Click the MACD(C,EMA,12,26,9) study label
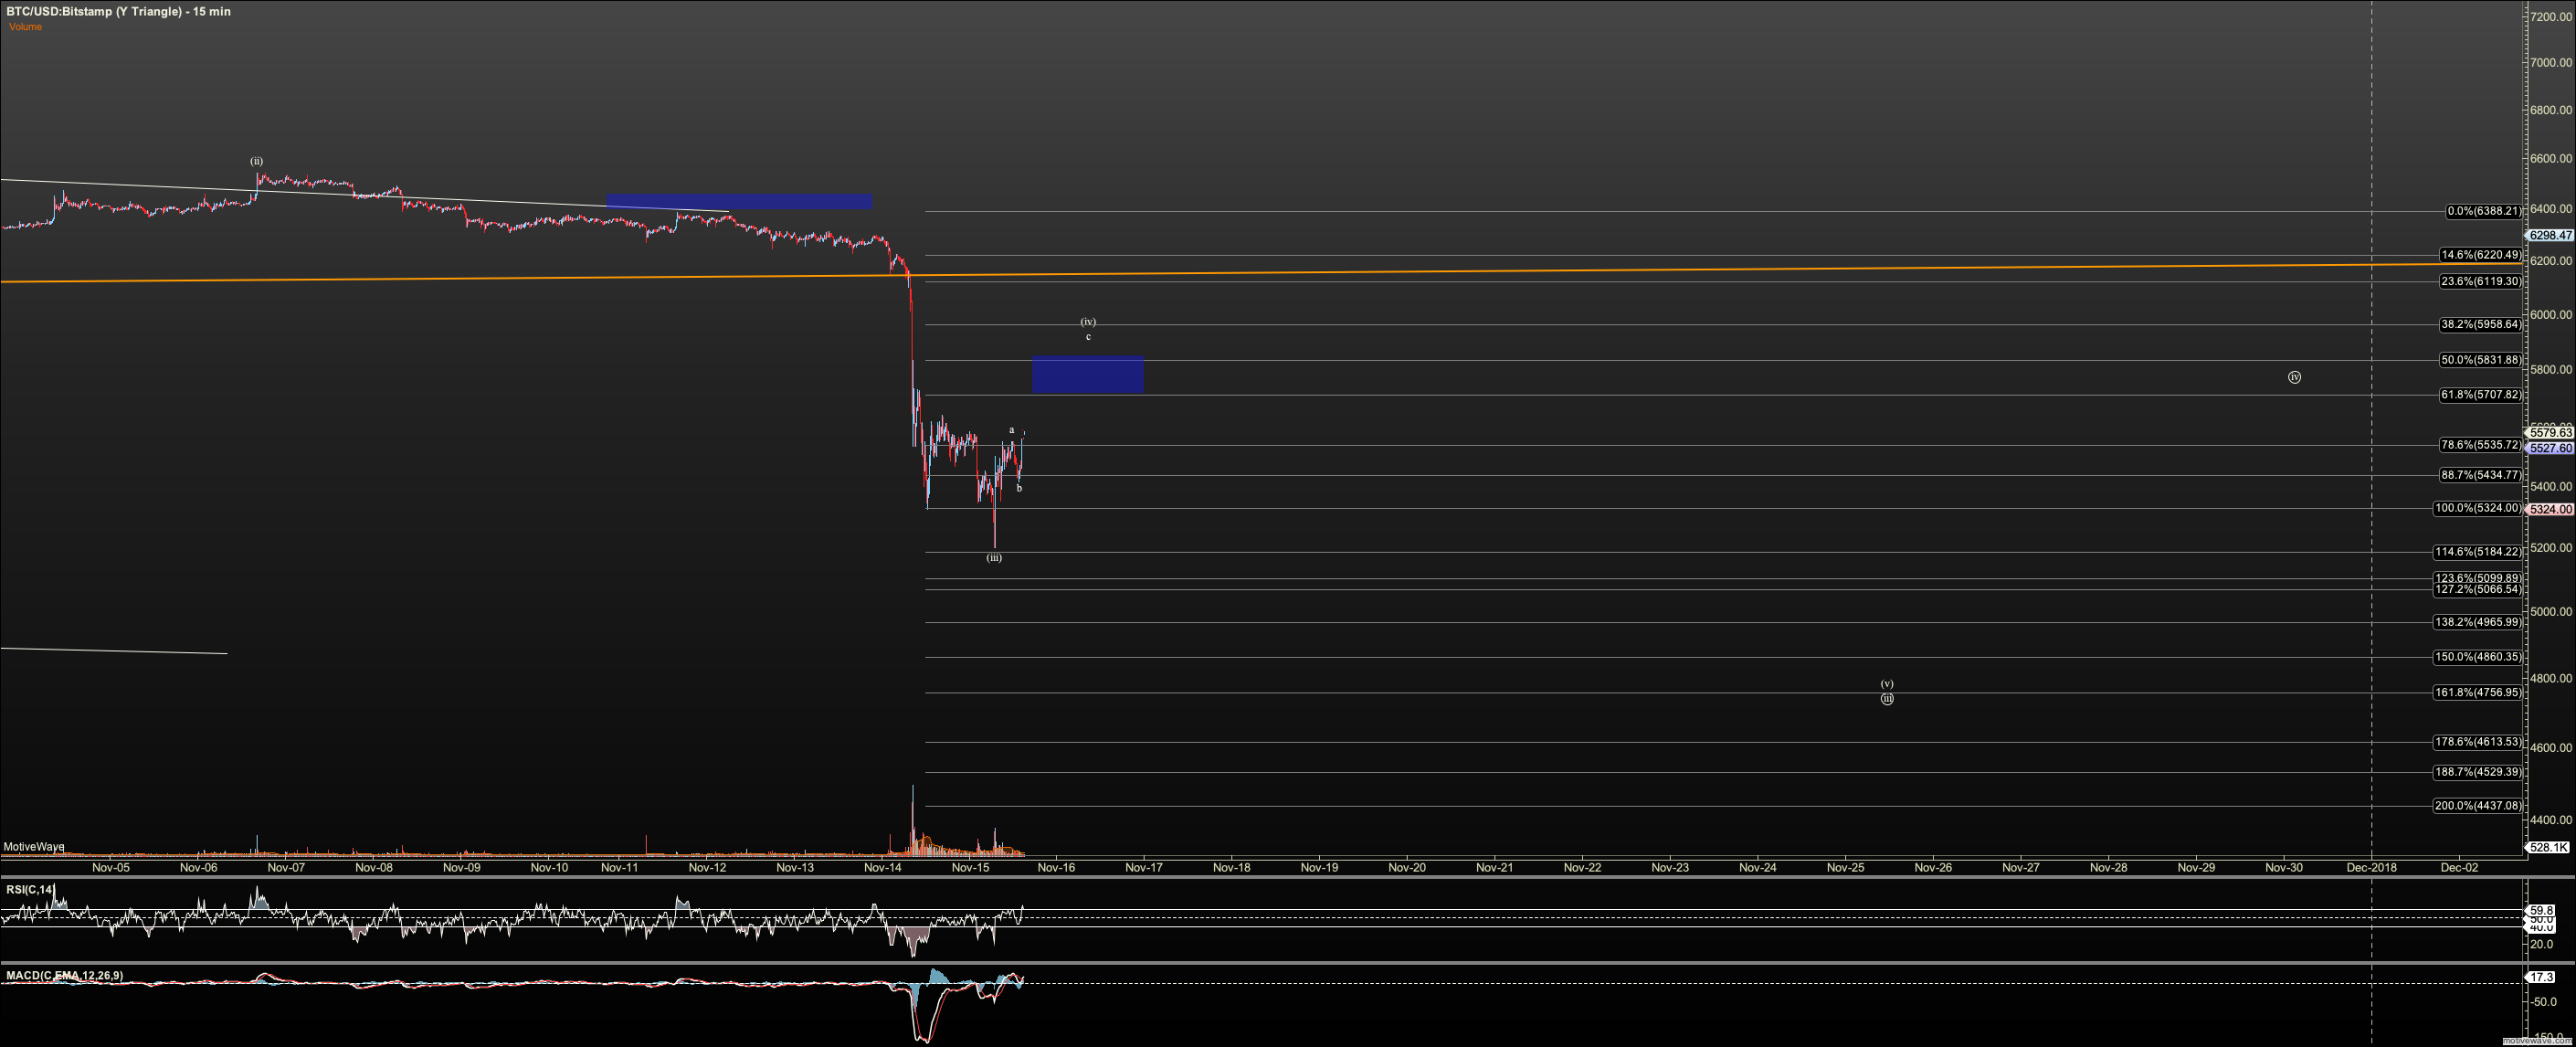Viewport: 2576px width, 1047px height. point(65,975)
